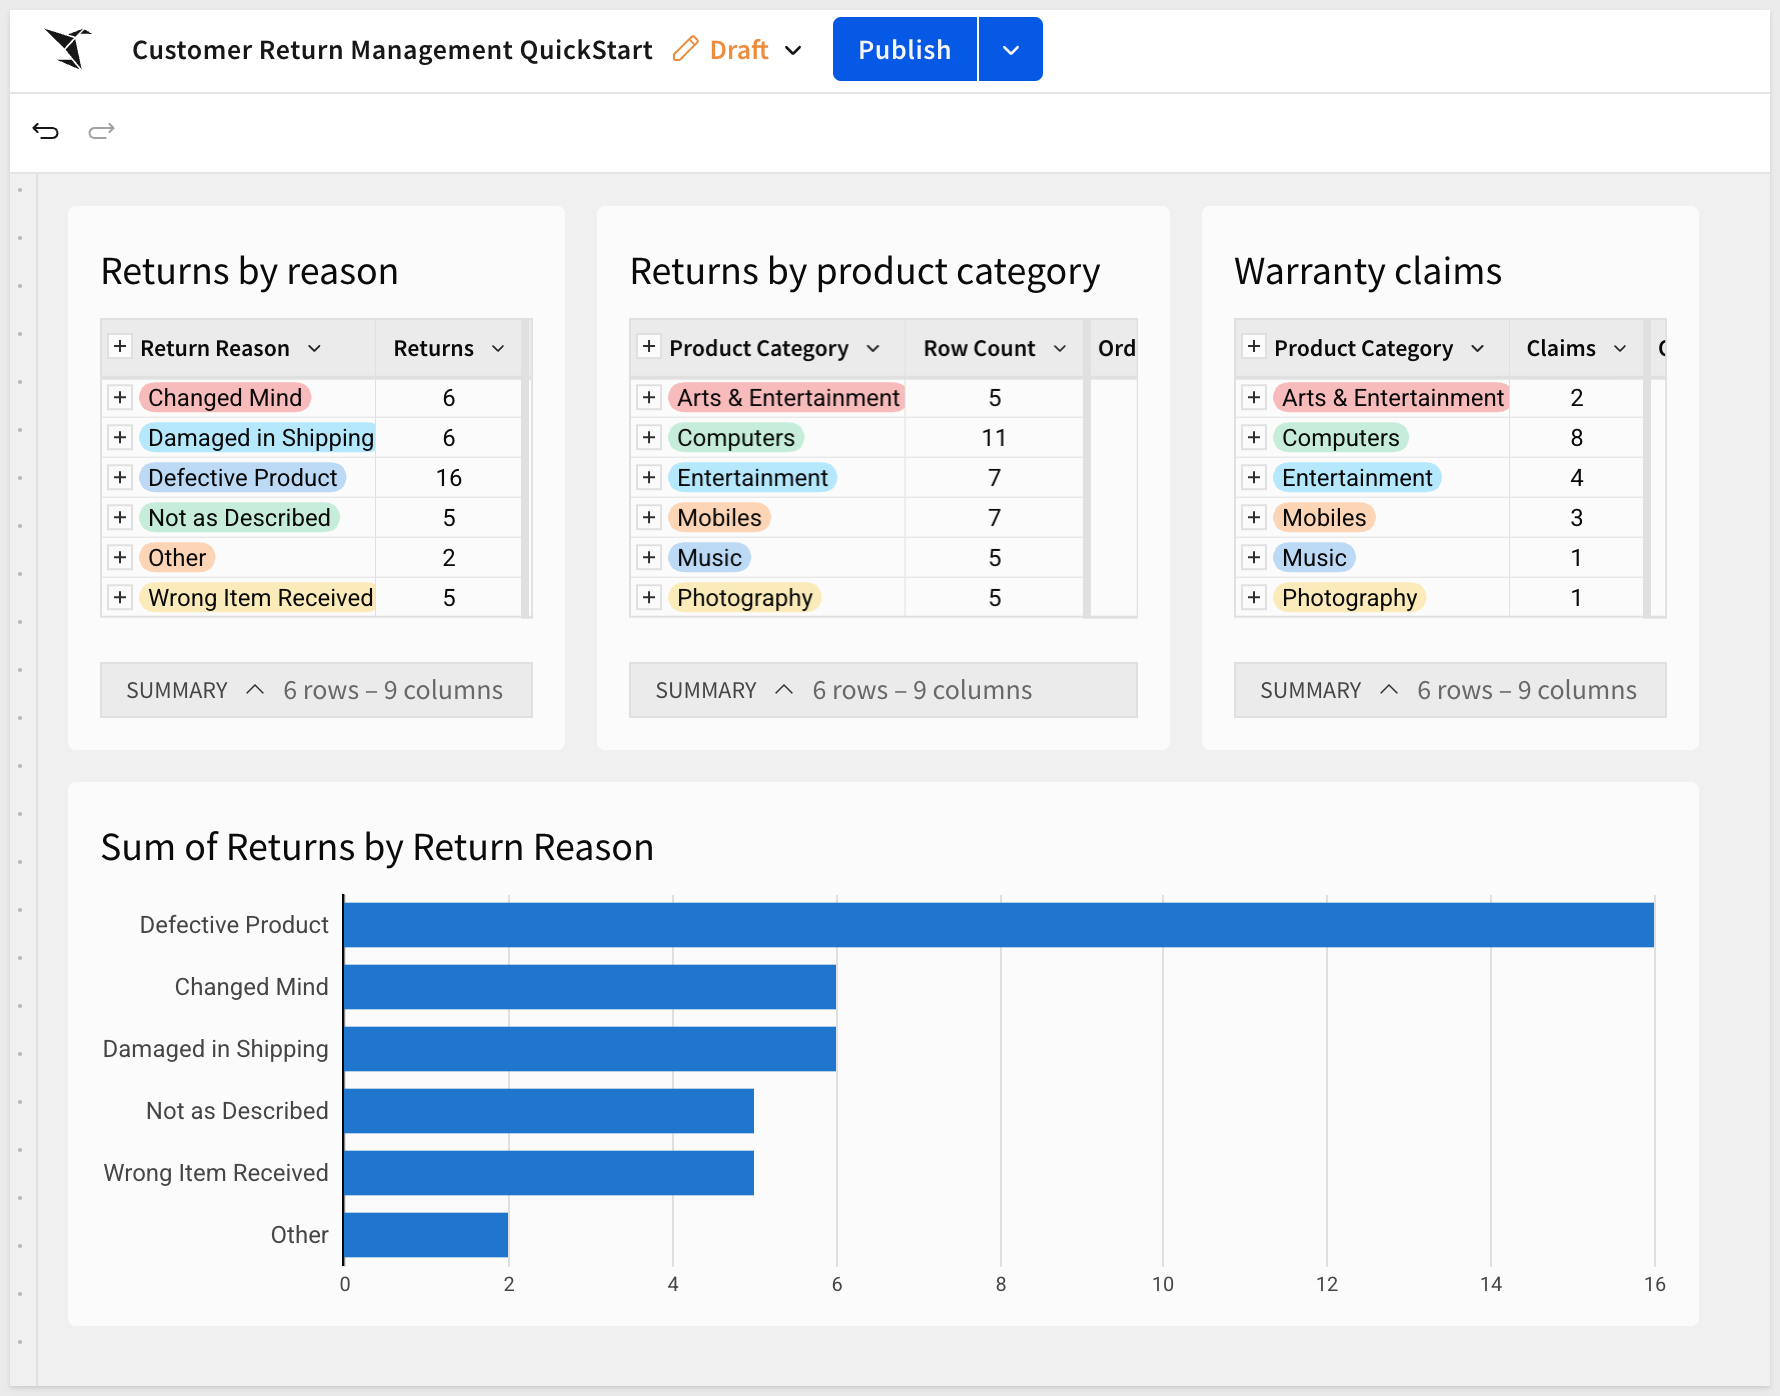Click the pencil icon beside Draft
The width and height of the screenshot is (1780, 1396).
(x=685, y=49)
